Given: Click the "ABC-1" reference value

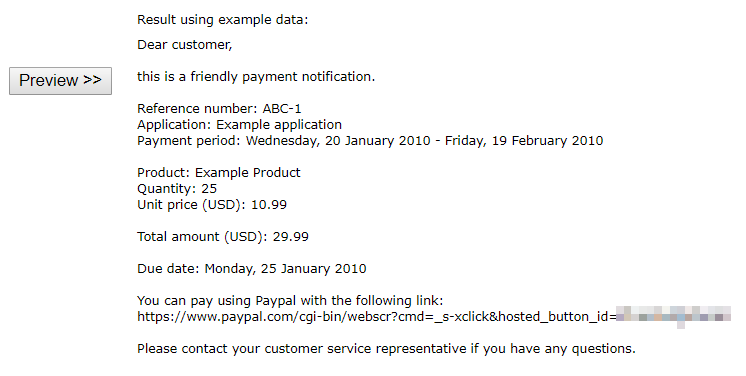Looking at the screenshot, I should [x=282, y=109].
